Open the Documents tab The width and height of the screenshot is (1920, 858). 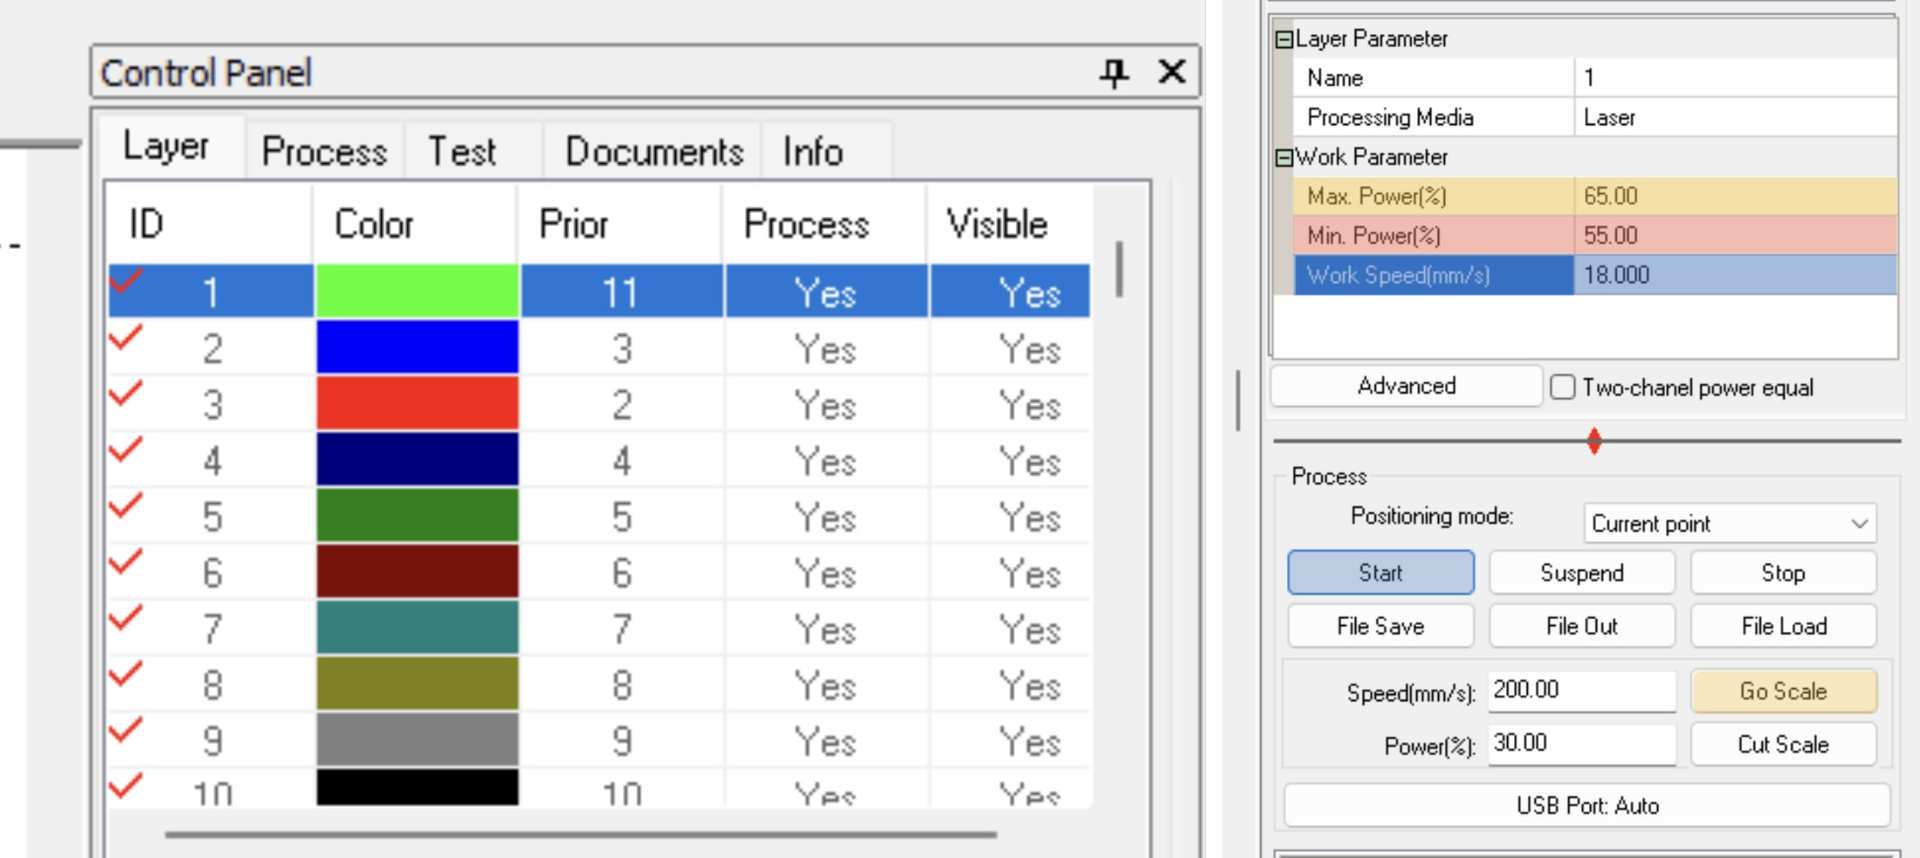[654, 152]
